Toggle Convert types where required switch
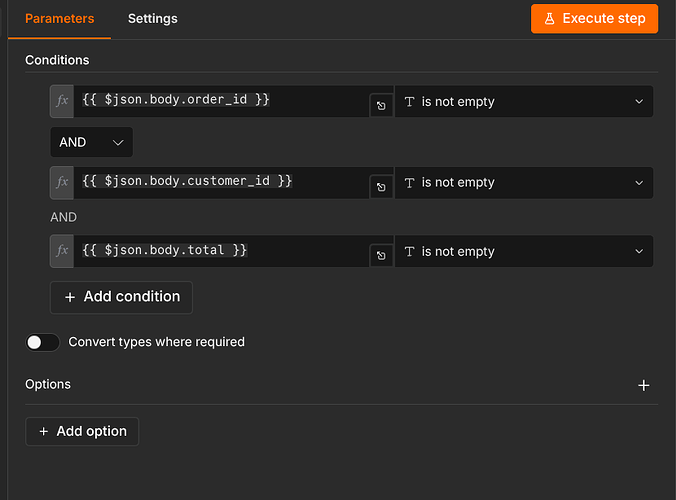The image size is (676, 500). click(x=42, y=342)
